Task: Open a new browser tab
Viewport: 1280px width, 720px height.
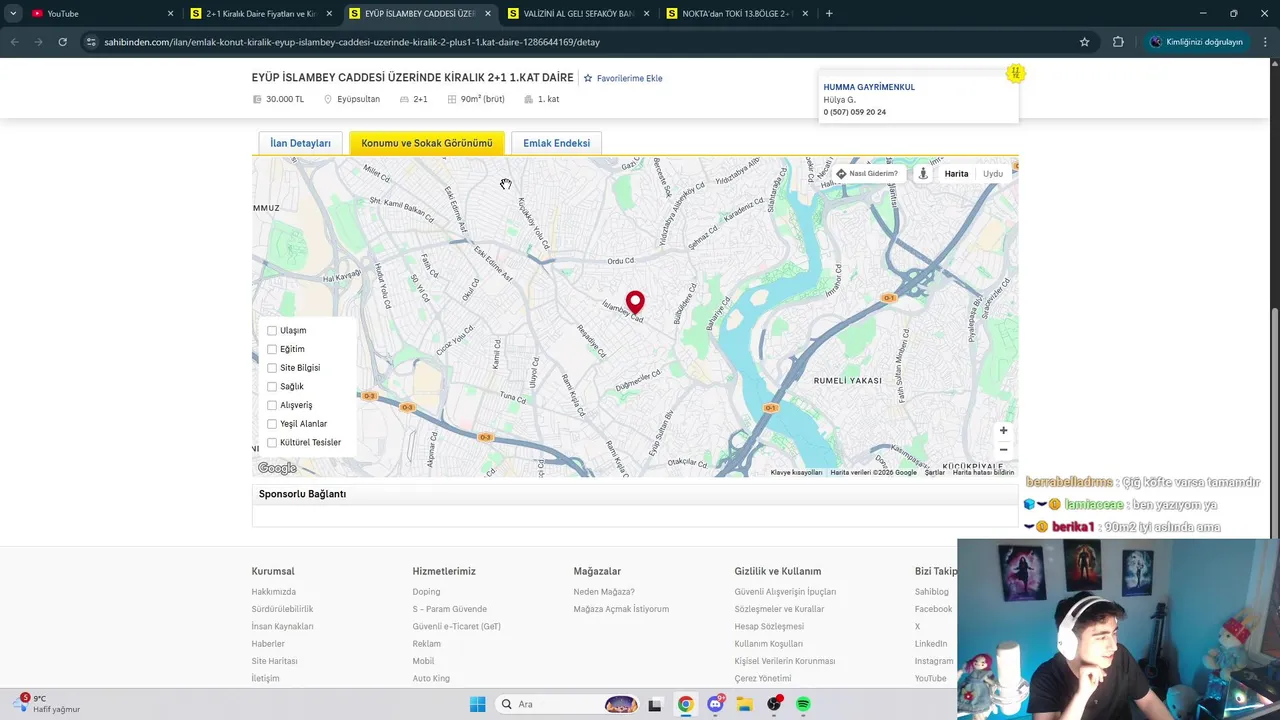Action: pyautogui.click(x=829, y=14)
